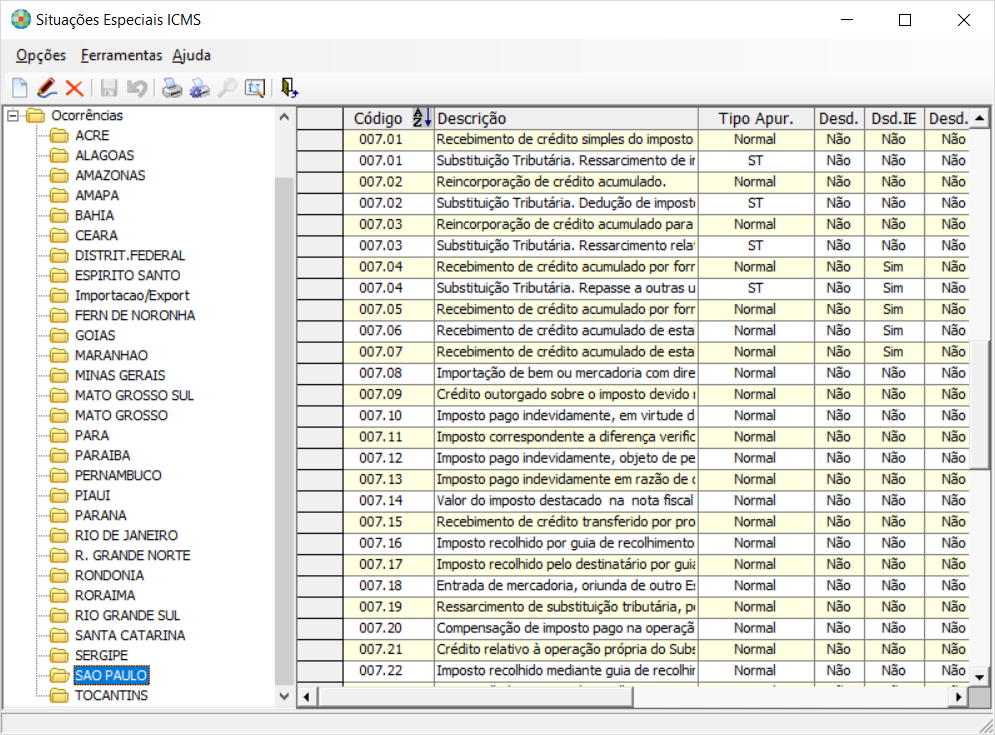The height and width of the screenshot is (735, 995).
Task: Click the horizontal scrollbar thumb
Action: click(475, 697)
